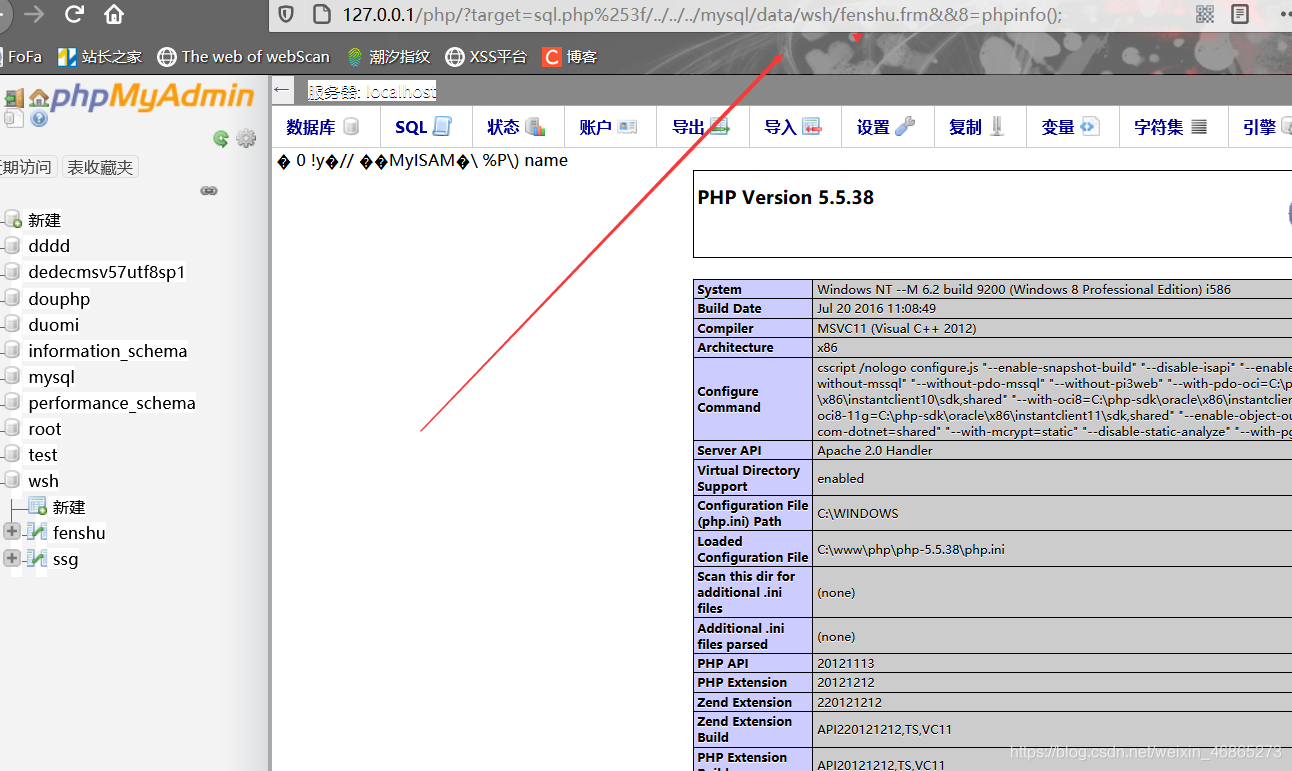
Task: Select the information_schema database
Action: [x=108, y=351]
